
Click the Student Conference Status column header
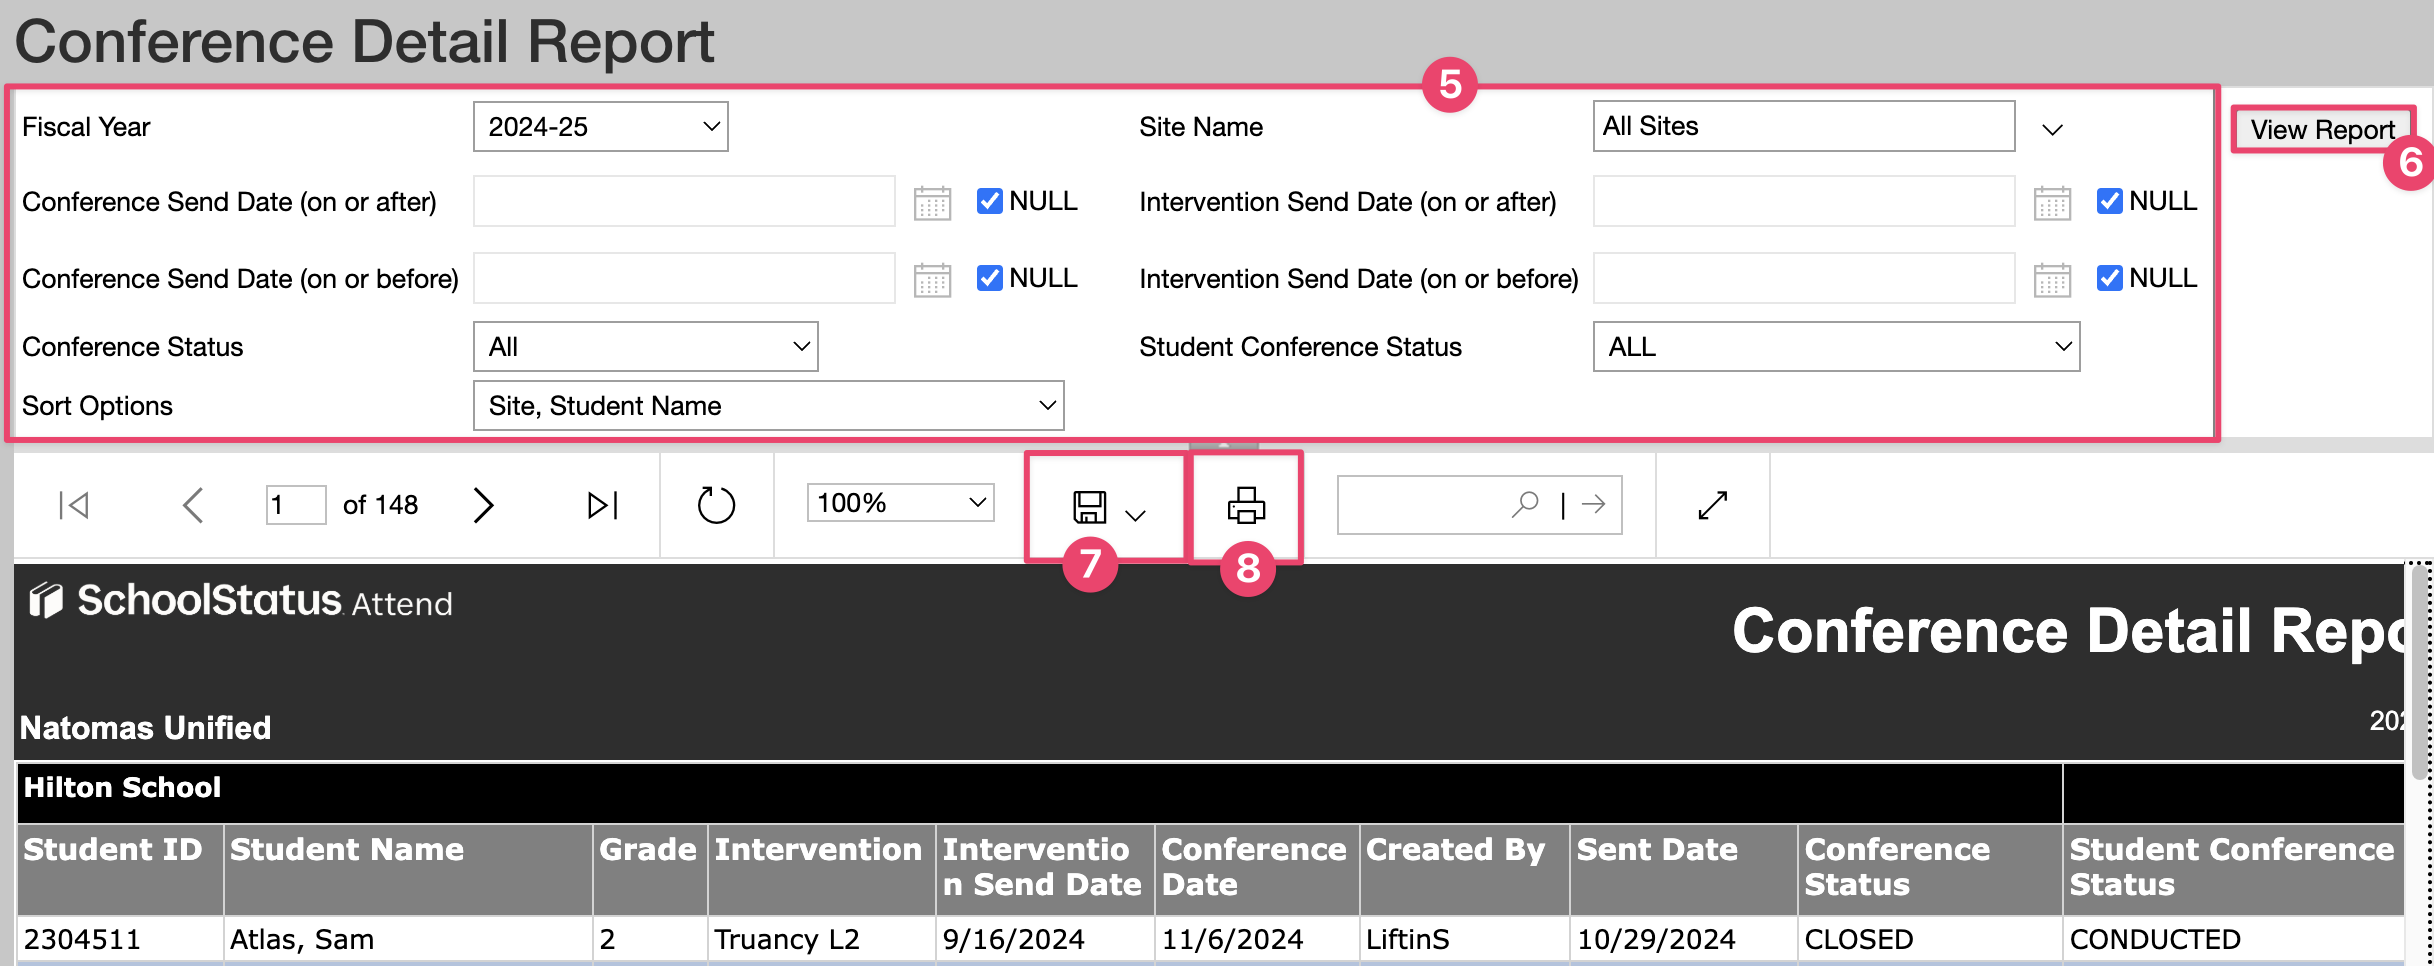[x=2233, y=868]
